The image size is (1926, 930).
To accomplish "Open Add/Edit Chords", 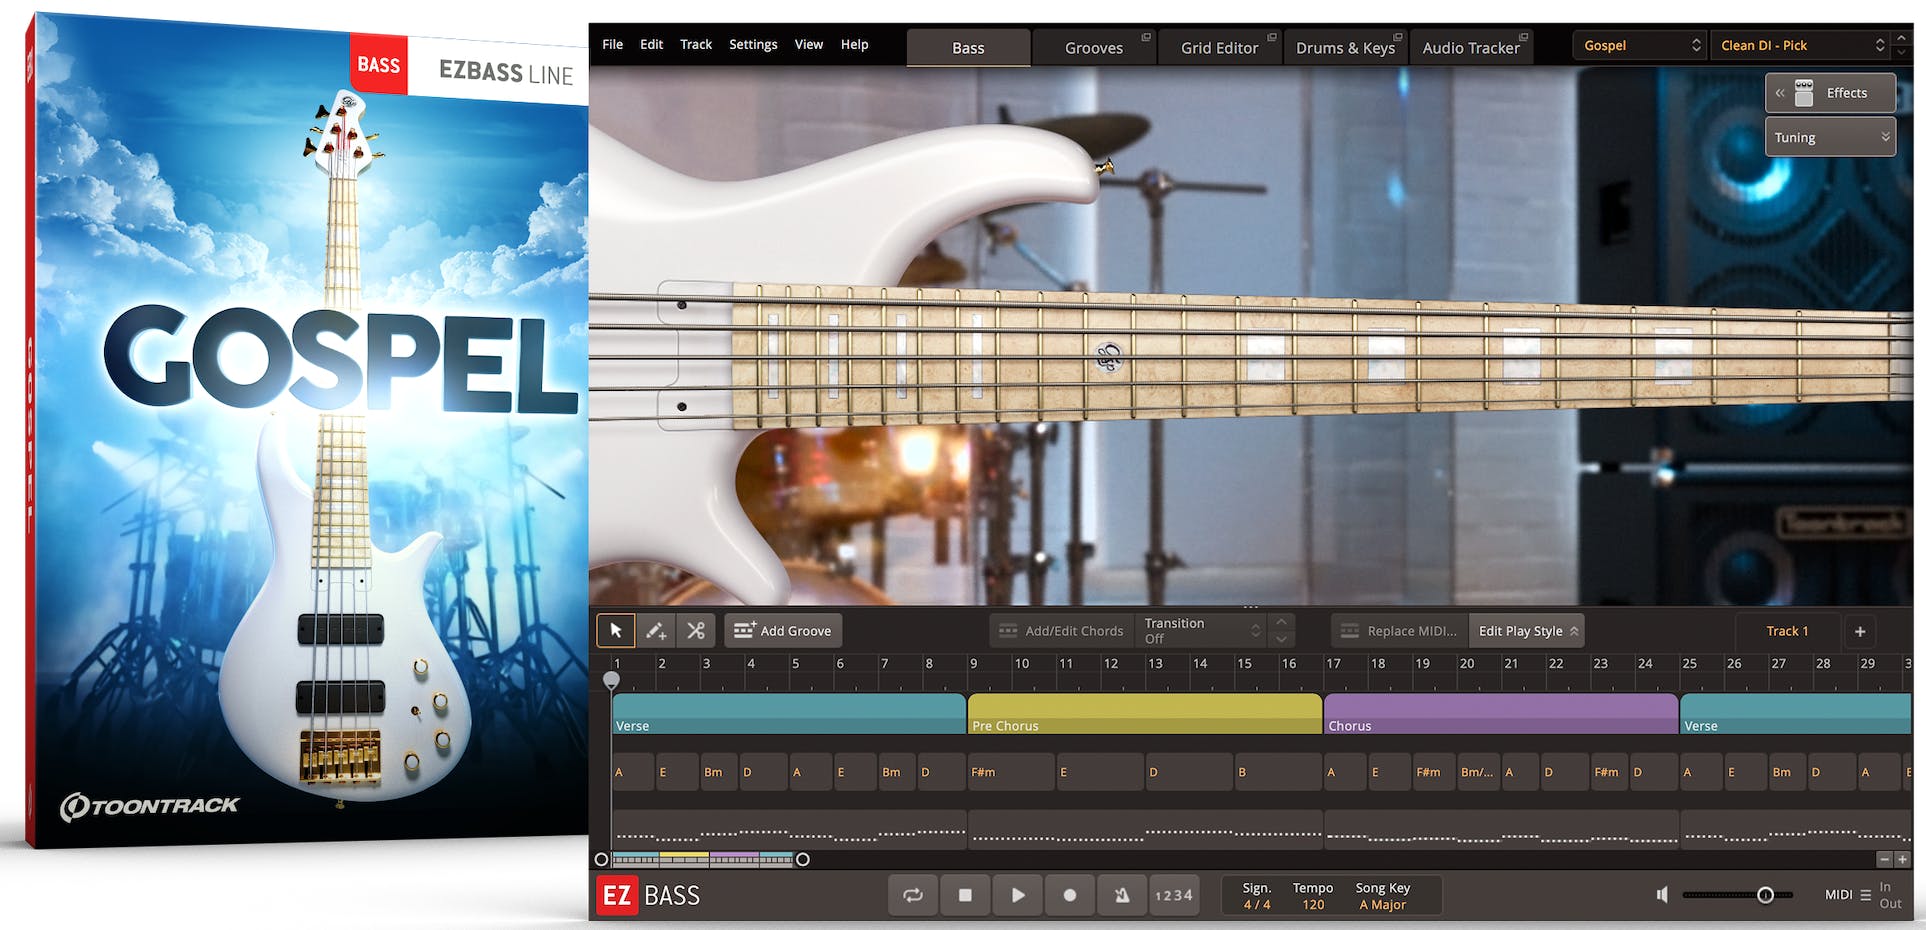I will click(1061, 630).
